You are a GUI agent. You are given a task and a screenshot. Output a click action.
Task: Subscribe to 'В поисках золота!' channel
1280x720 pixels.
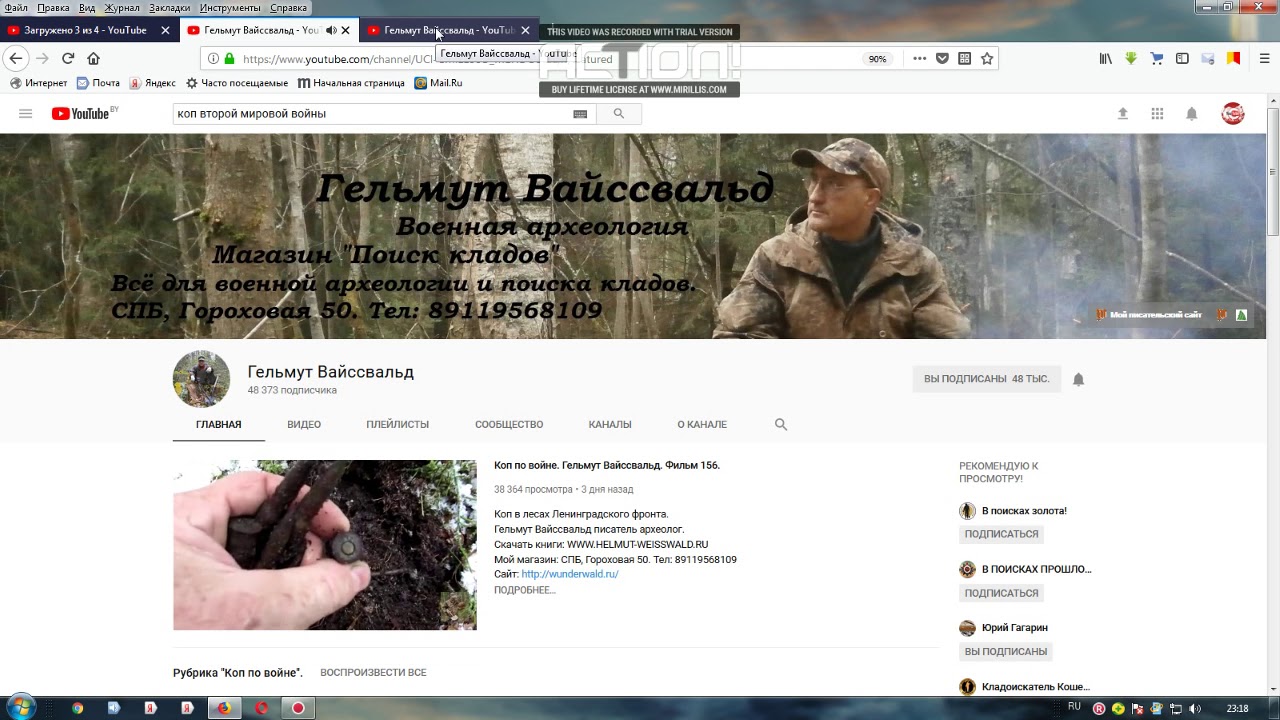tap(1001, 534)
